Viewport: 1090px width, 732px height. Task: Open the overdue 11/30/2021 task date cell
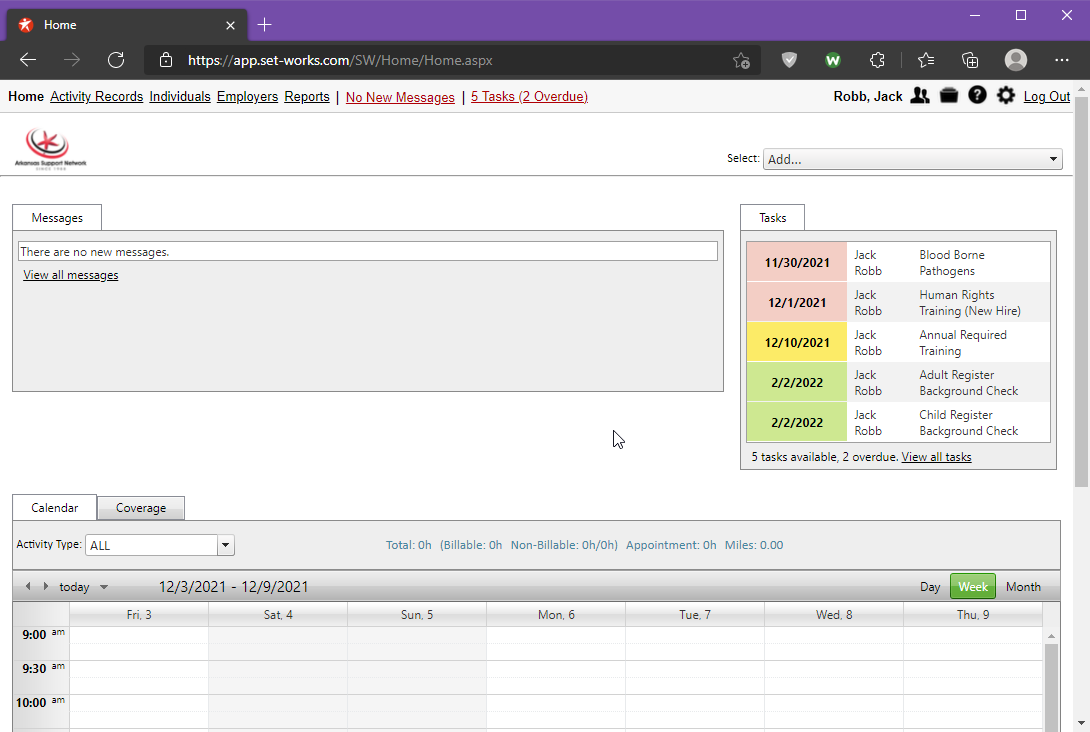click(797, 263)
